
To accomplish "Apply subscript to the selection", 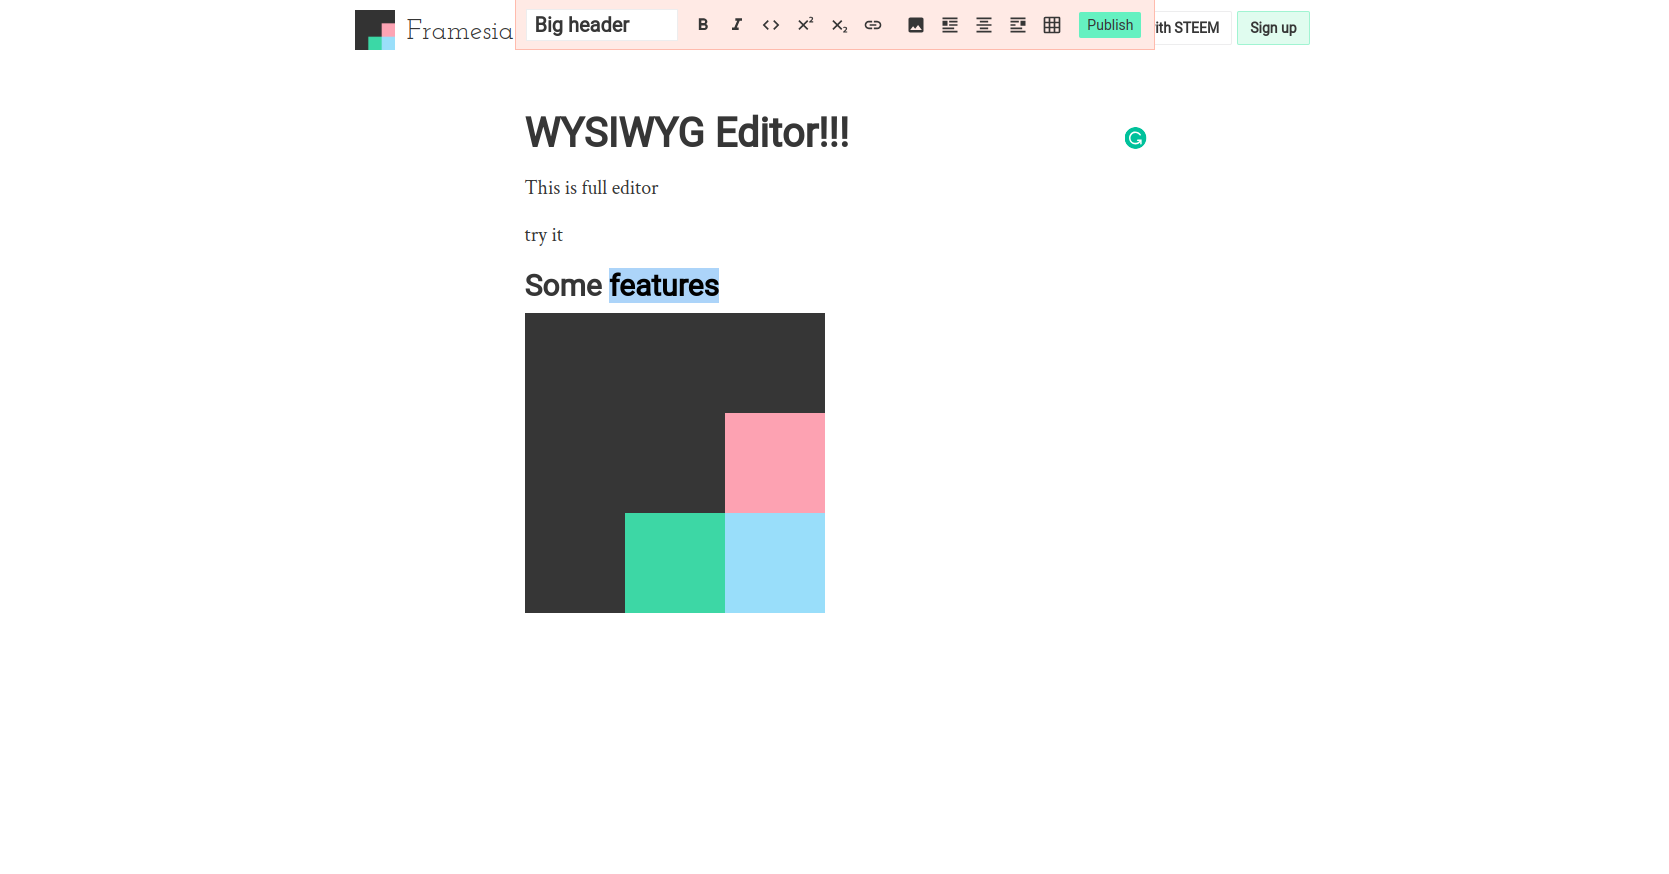I will coord(839,25).
